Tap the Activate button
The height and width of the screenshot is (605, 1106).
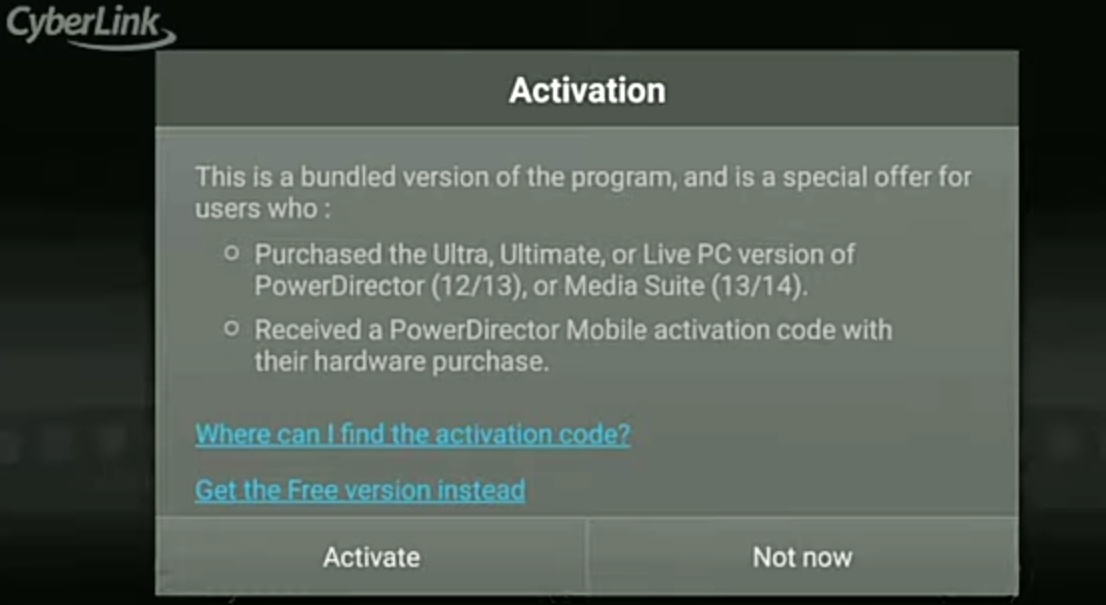[371, 557]
